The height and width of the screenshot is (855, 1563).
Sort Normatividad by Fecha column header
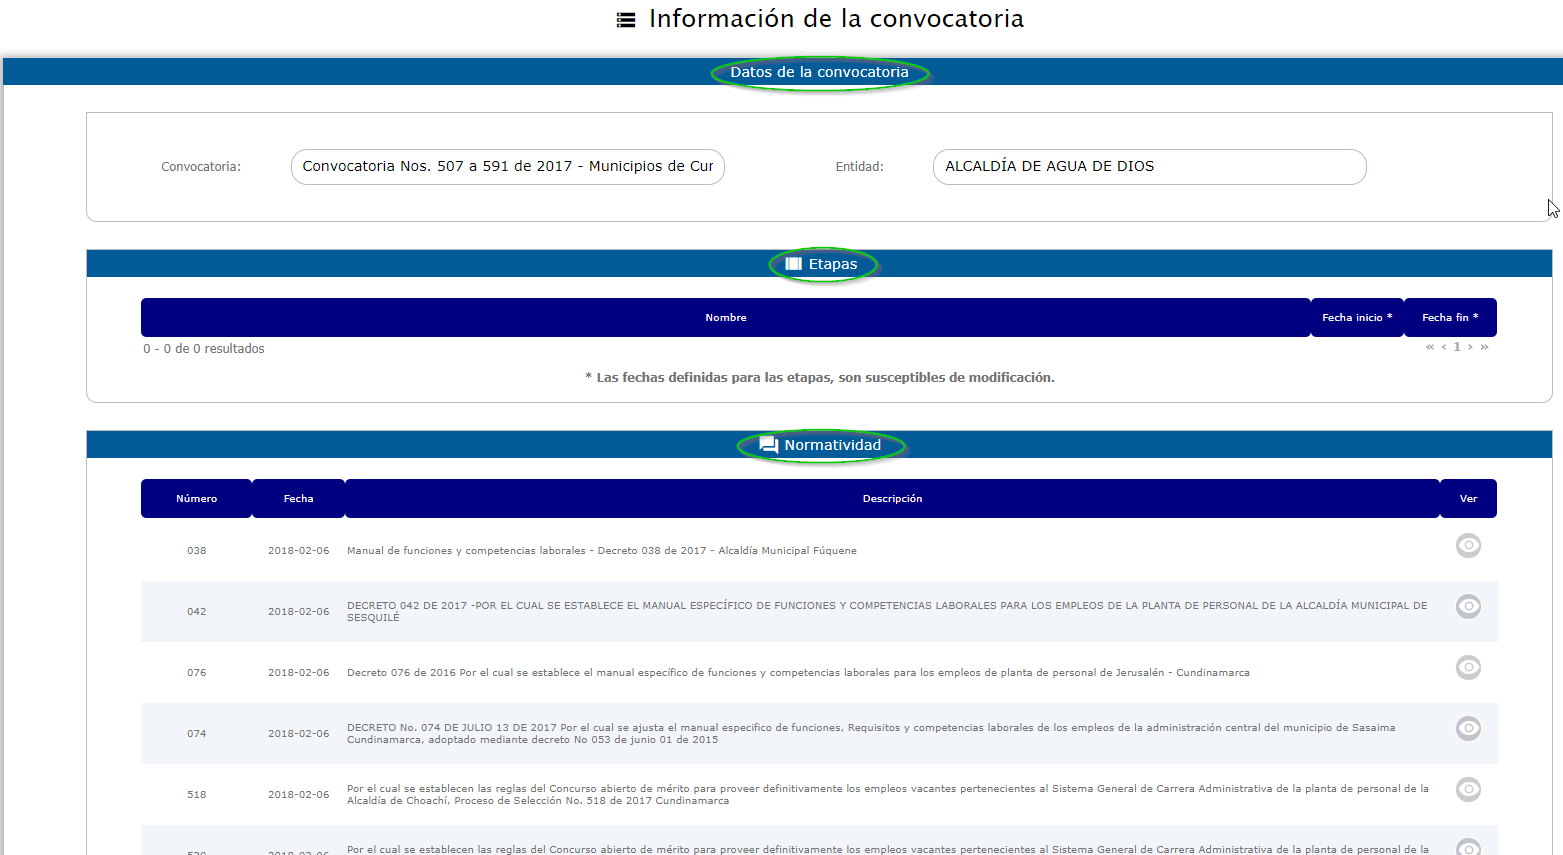click(x=298, y=499)
